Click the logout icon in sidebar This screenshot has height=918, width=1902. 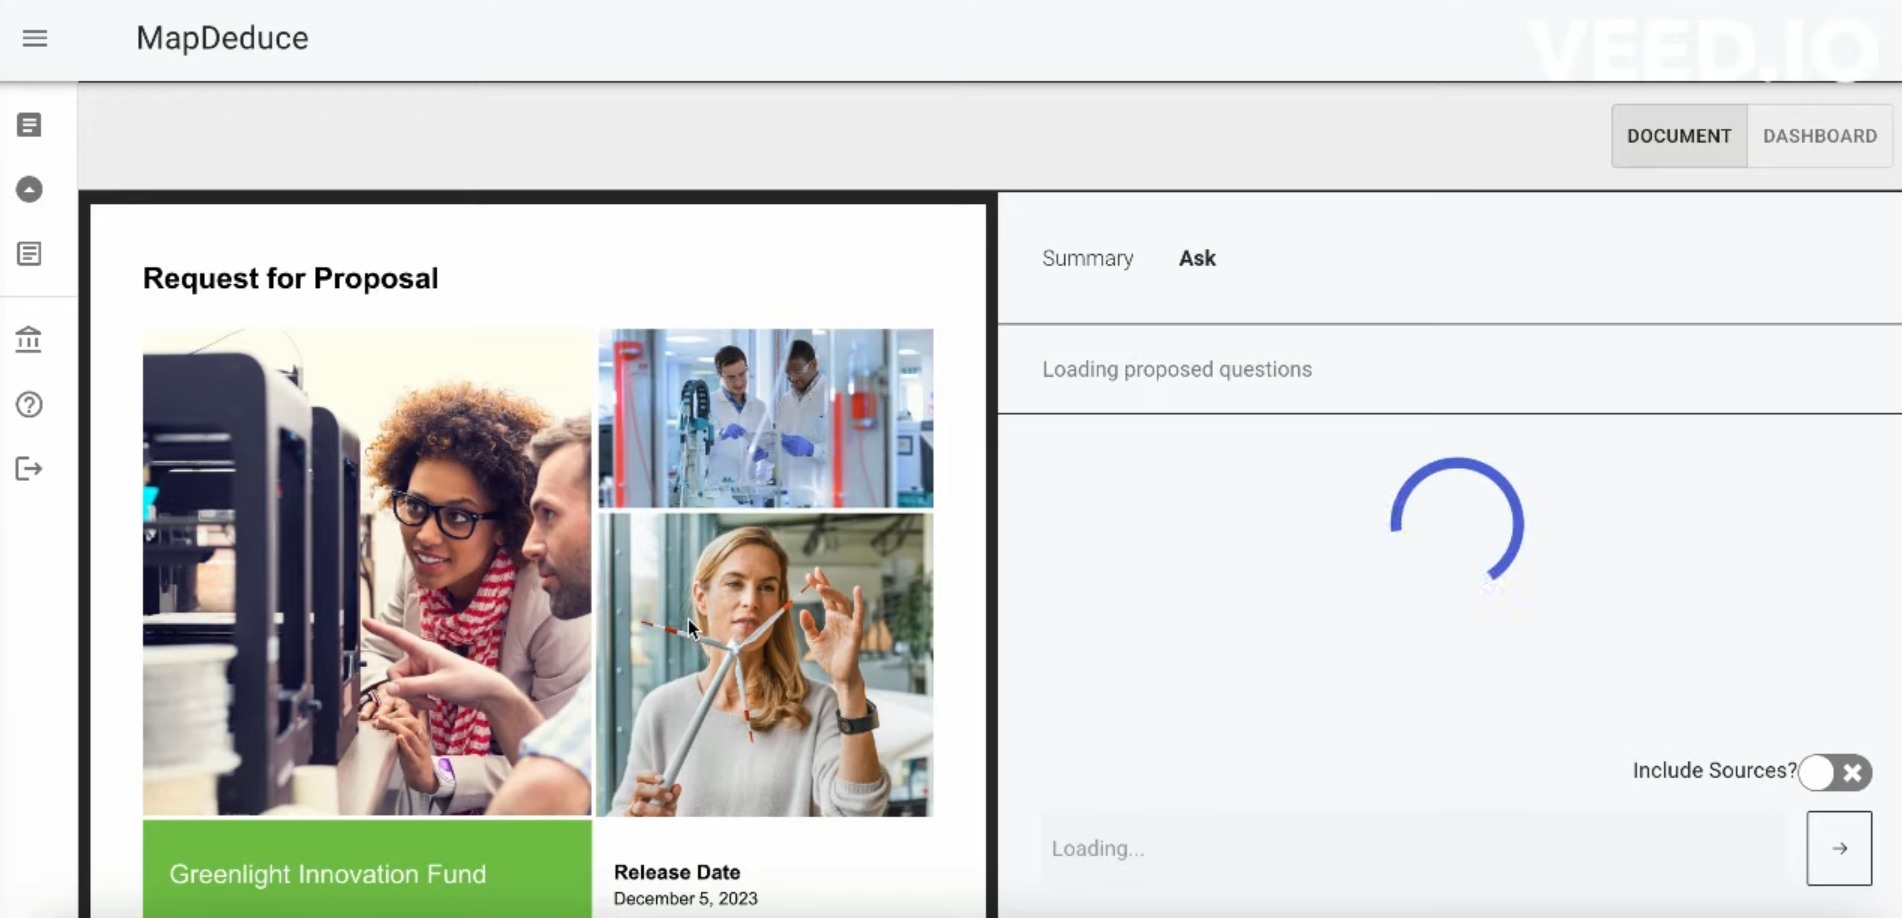[29, 469]
